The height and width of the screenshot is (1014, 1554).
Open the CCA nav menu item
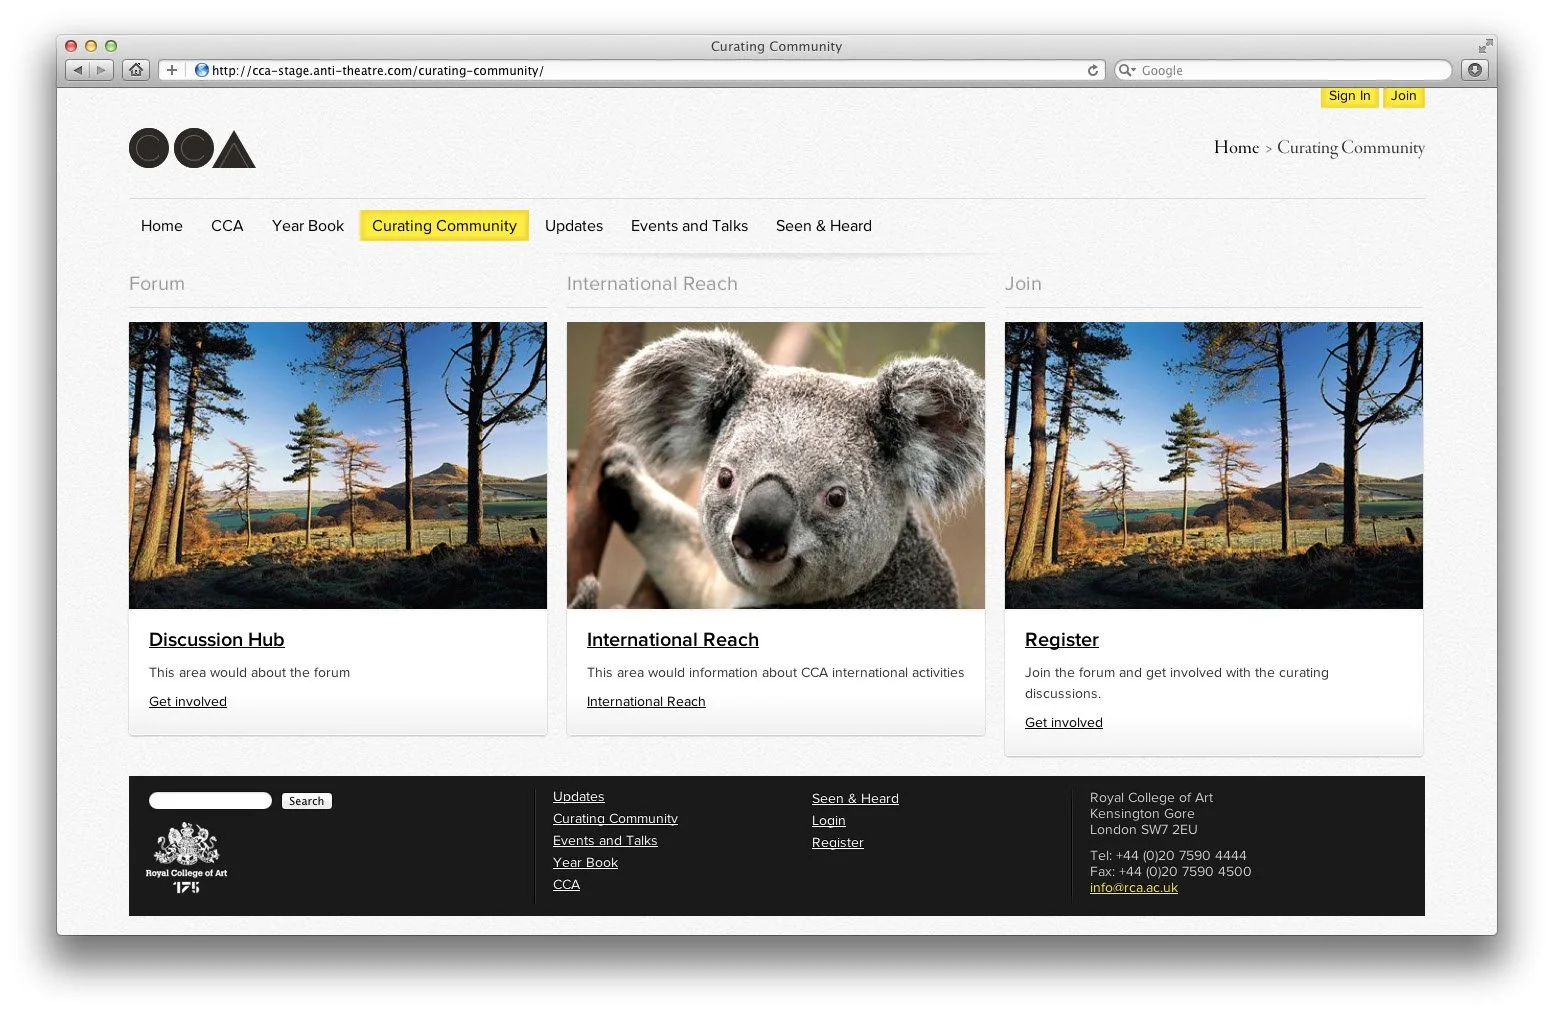227,226
